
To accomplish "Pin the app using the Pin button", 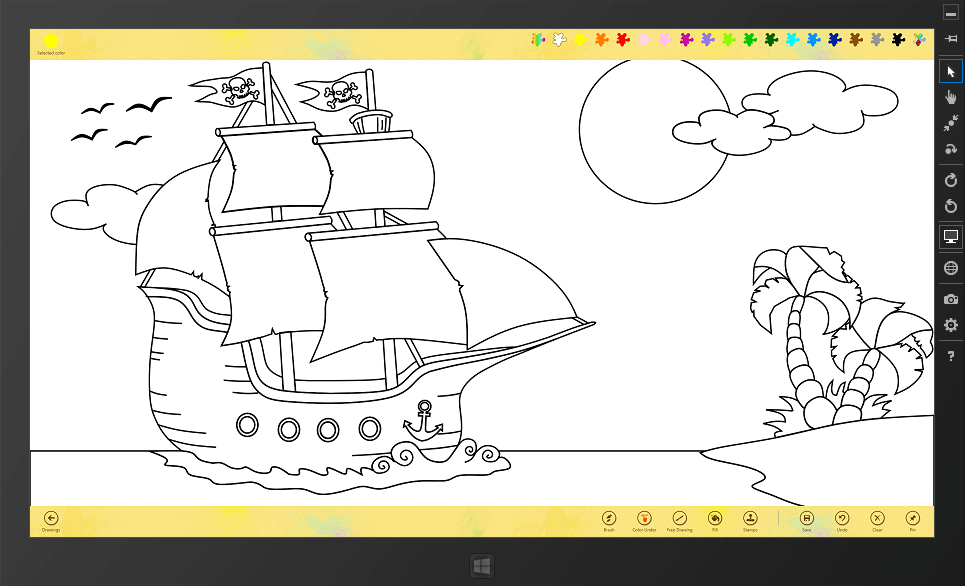I will (x=913, y=518).
